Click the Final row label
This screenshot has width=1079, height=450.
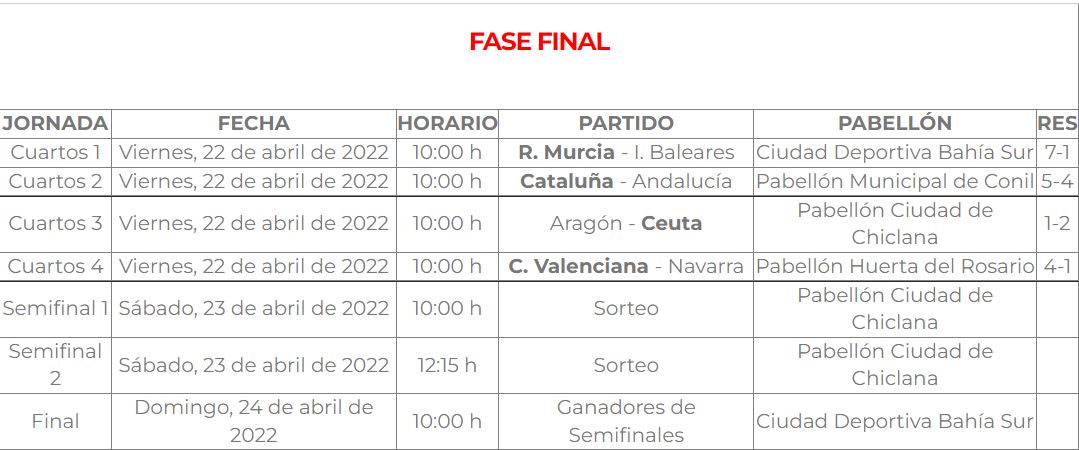click(55, 422)
